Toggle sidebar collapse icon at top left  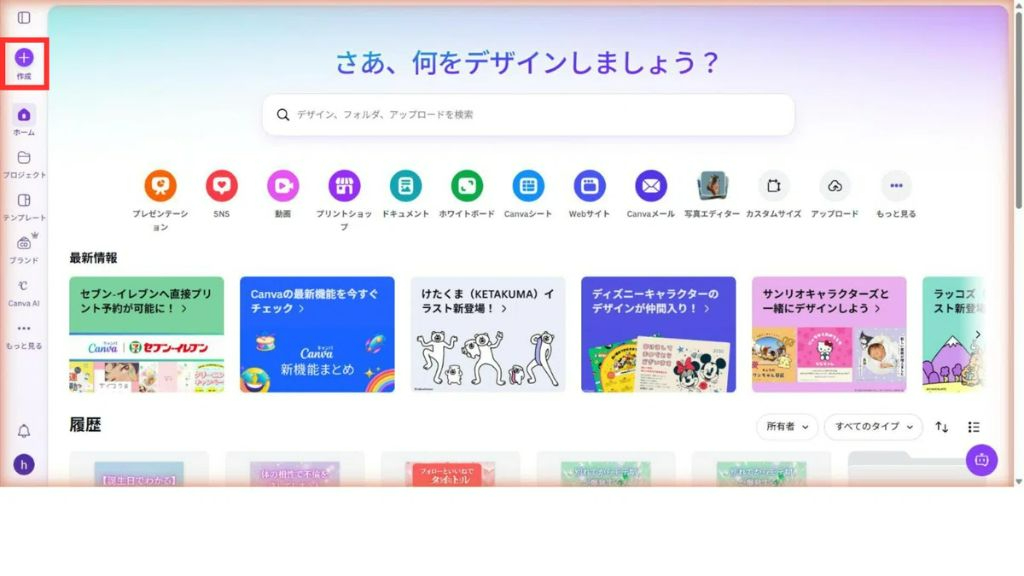(24, 18)
